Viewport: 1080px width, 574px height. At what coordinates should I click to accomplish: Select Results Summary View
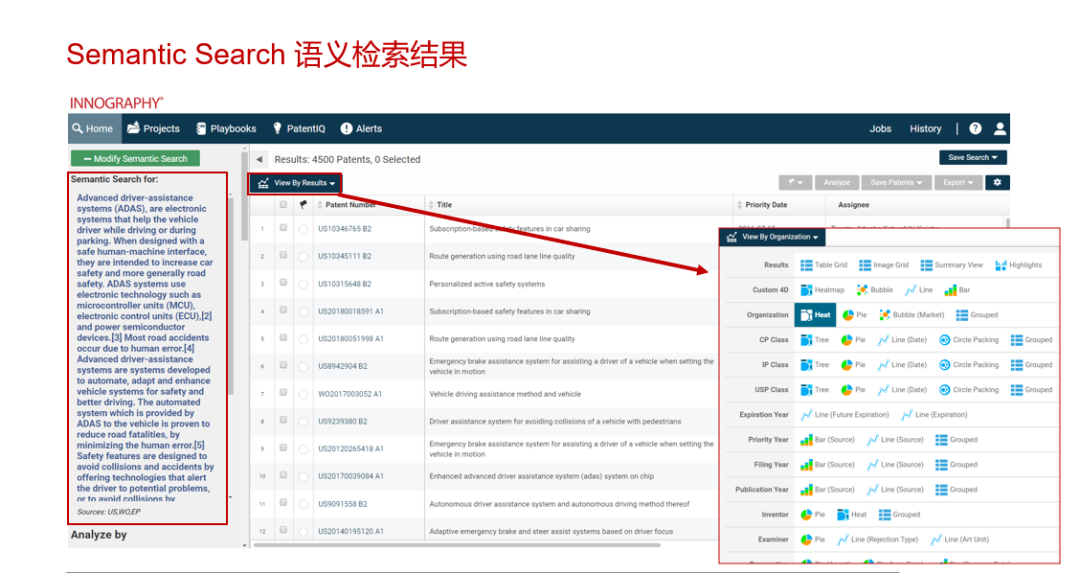(x=951, y=265)
